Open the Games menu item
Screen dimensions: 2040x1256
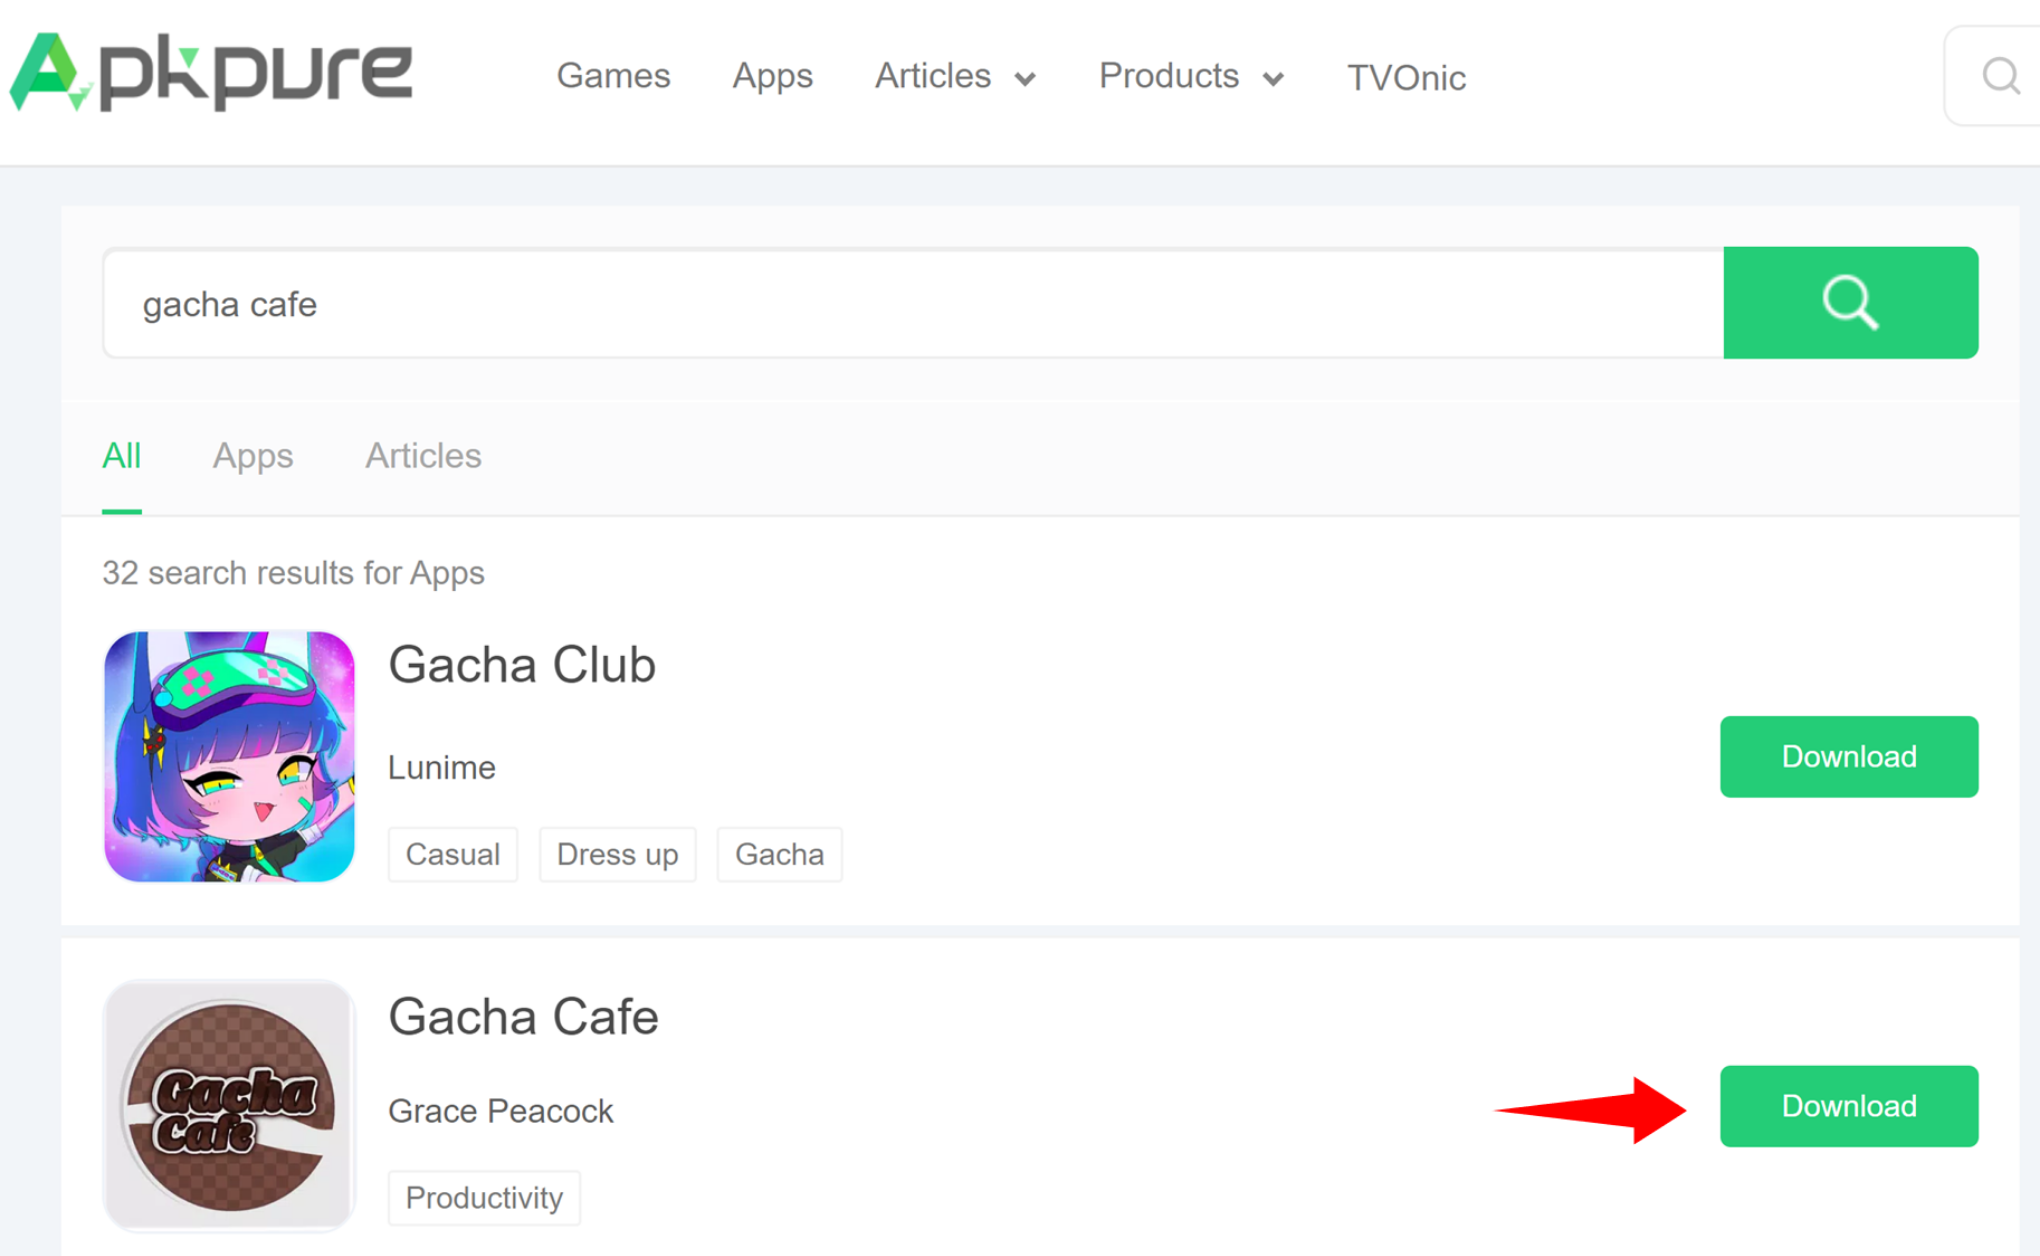pyautogui.click(x=614, y=76)
